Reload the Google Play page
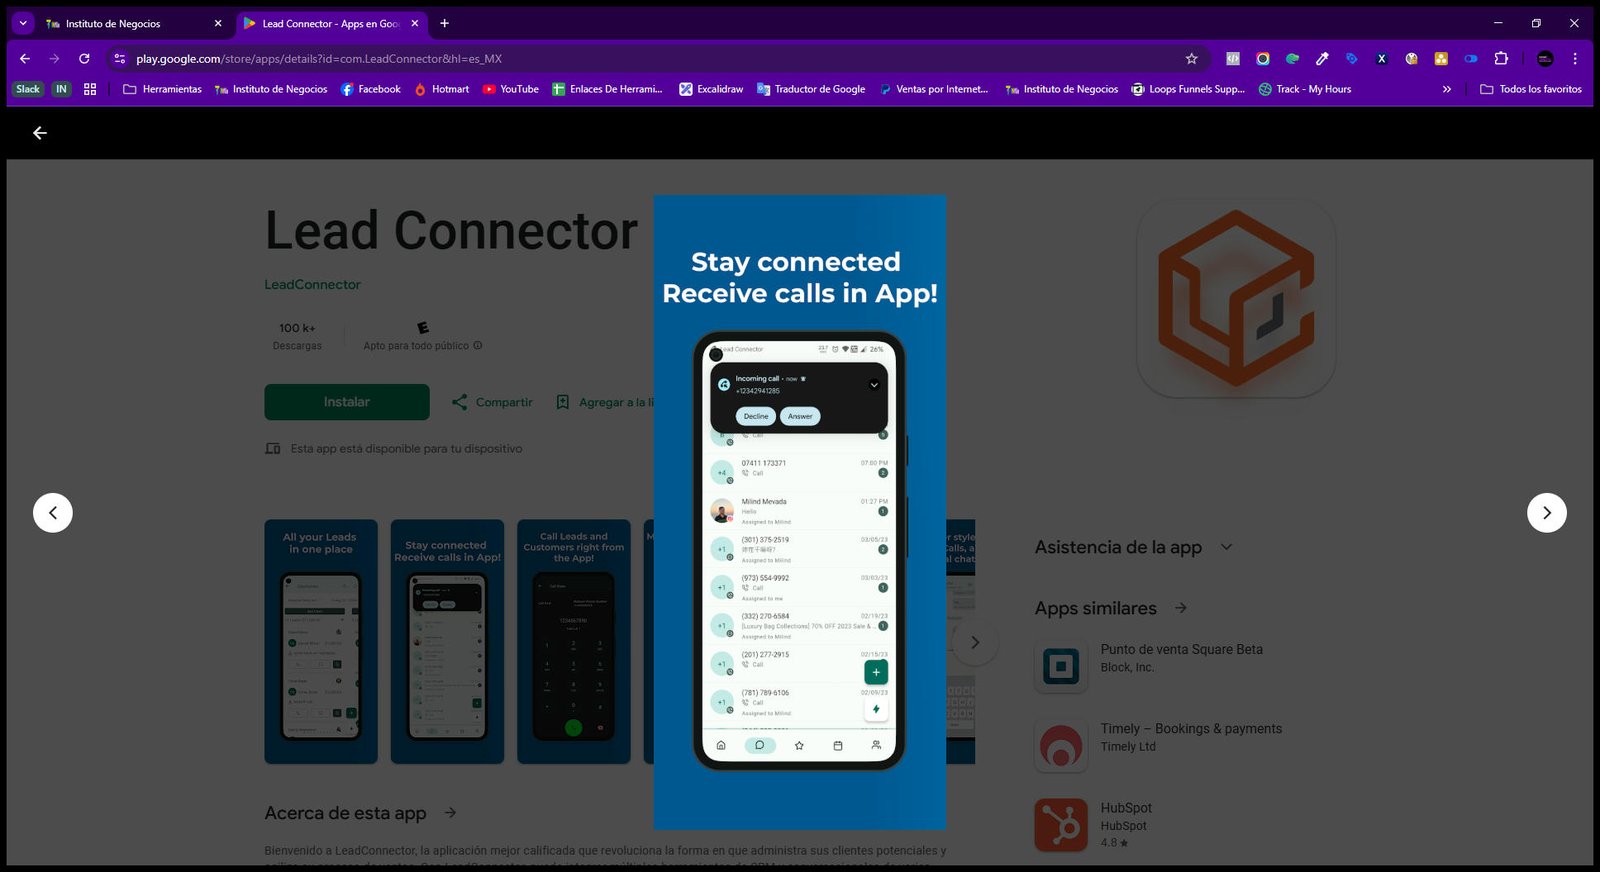The image size is (1600, 872). click(84, 59)
